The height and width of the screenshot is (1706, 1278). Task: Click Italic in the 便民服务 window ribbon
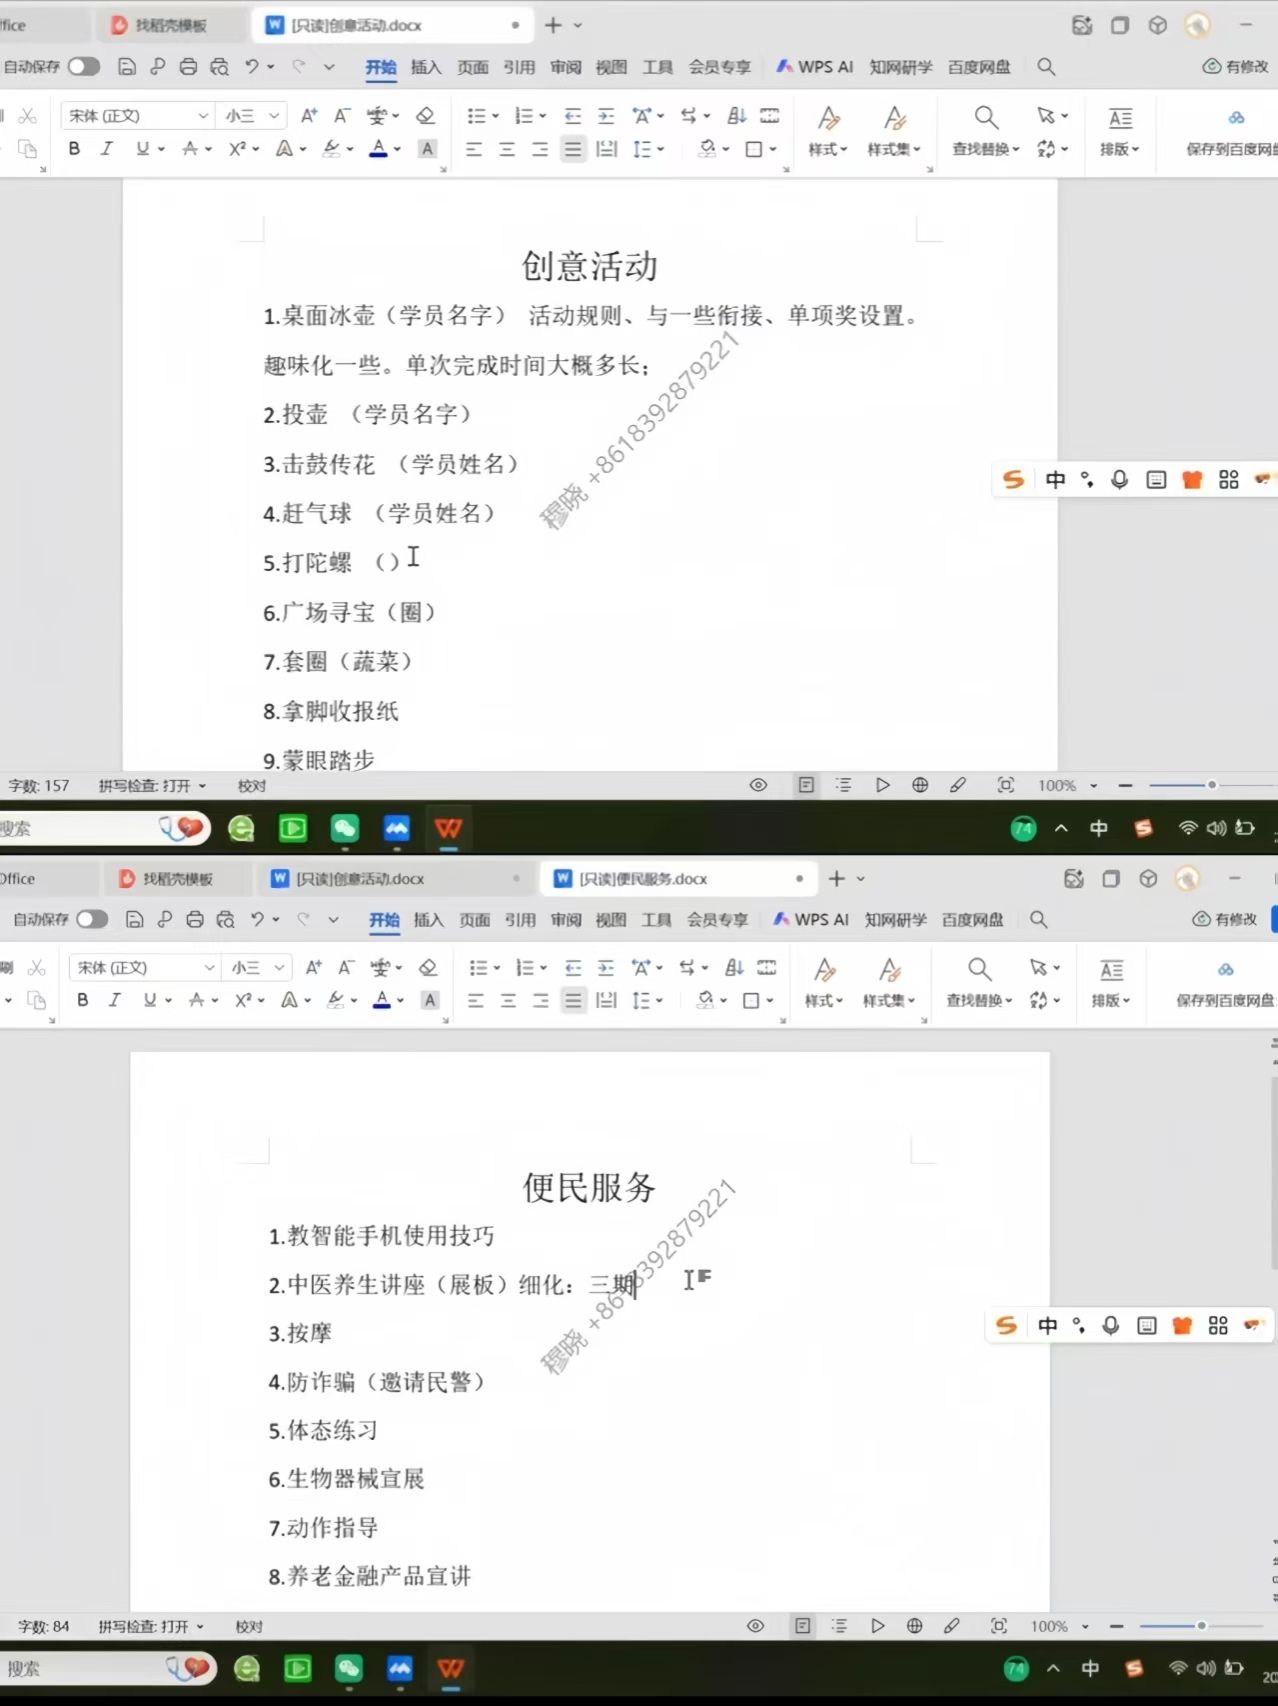115,1000
